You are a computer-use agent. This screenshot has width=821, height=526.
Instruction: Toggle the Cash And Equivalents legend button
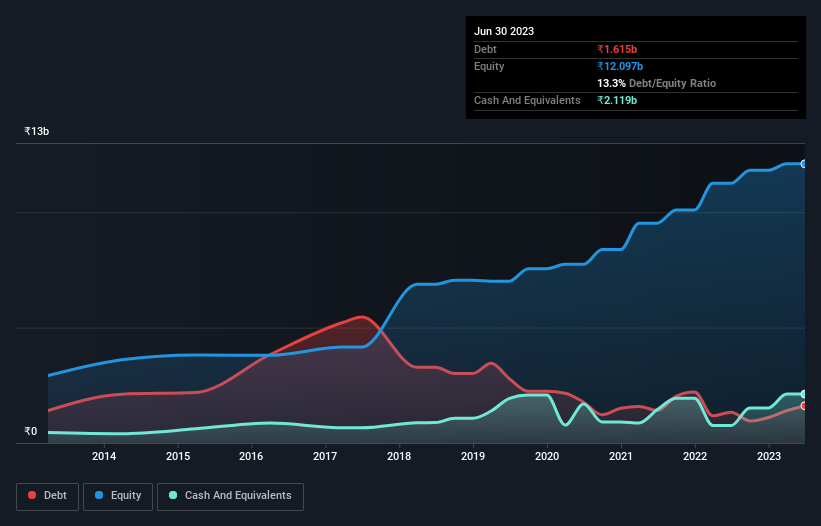pyautogui.click(x=230, y=496)
